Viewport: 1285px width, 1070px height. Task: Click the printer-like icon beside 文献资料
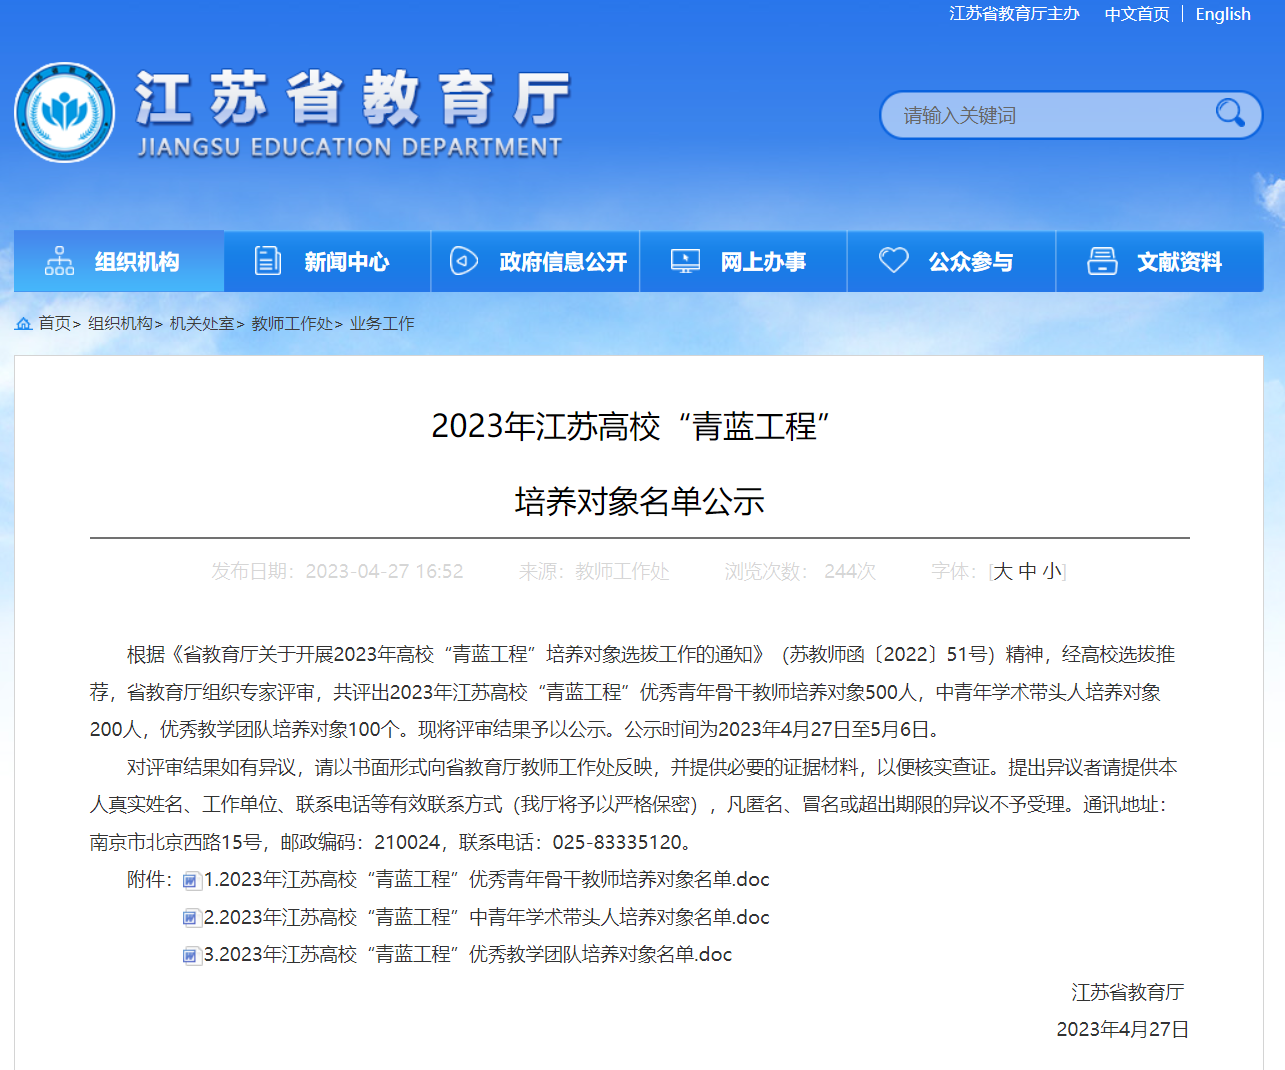(1102, 261)
